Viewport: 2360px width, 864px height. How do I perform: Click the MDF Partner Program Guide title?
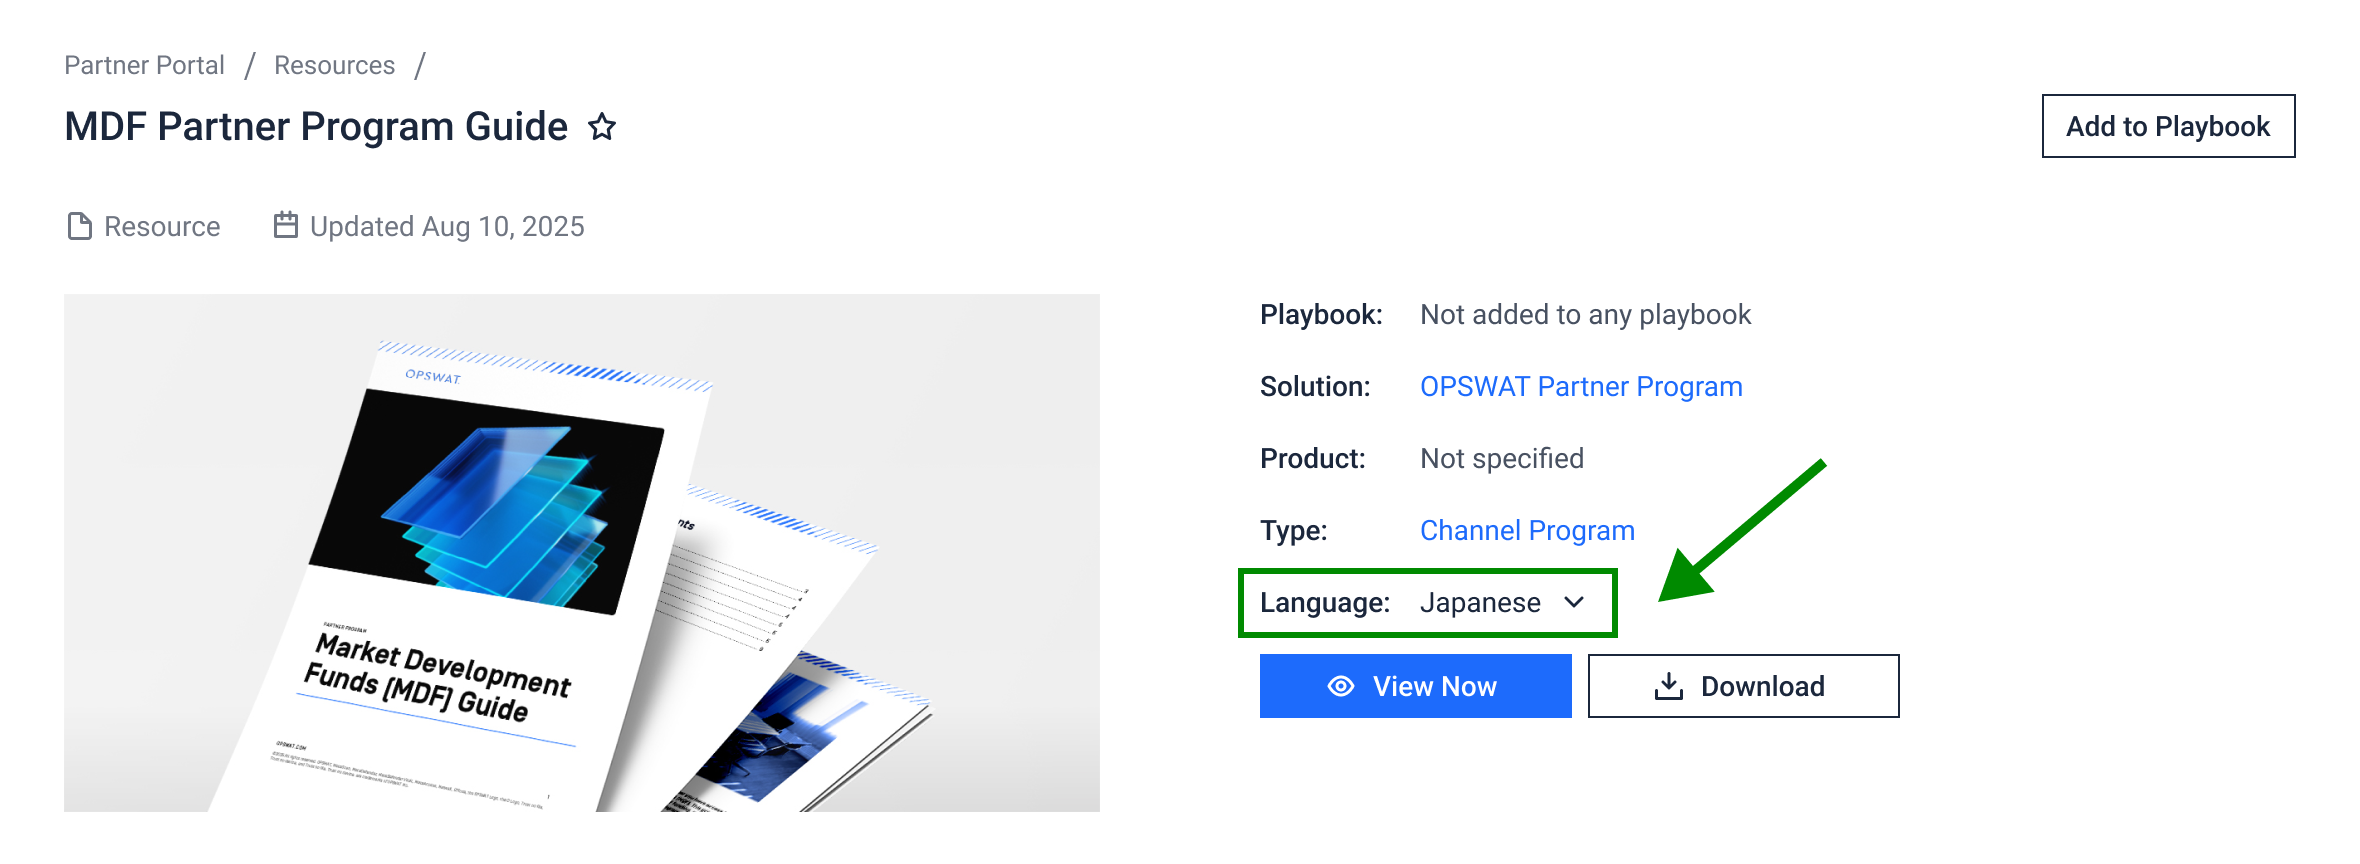pos(316,127)
